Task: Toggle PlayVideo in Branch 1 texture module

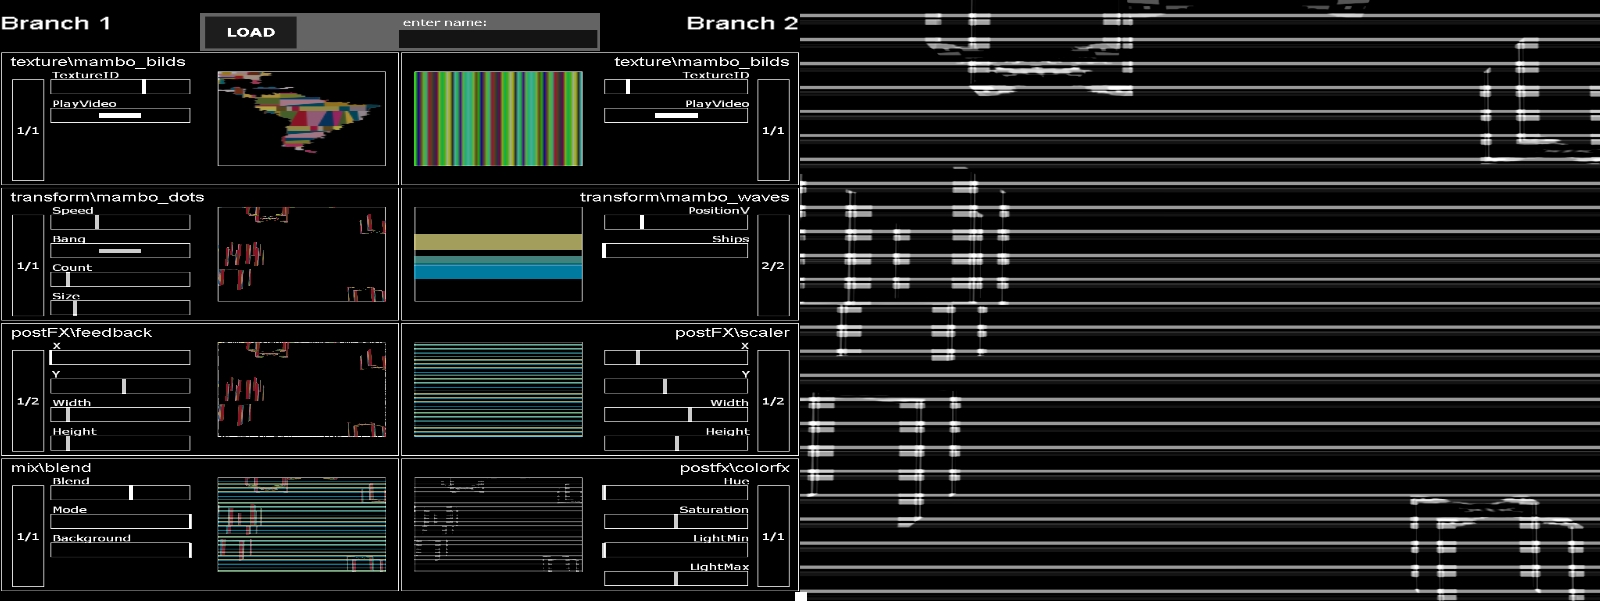Action: click(x=120, y=116)
